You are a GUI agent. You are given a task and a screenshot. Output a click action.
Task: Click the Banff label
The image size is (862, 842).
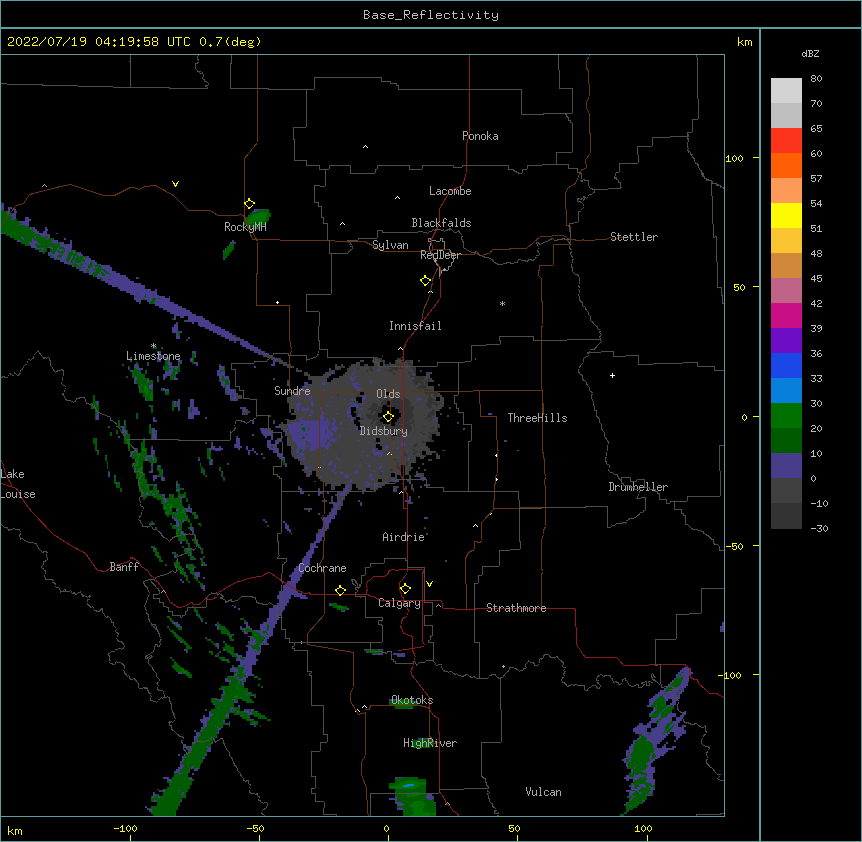tap(124, 567)
